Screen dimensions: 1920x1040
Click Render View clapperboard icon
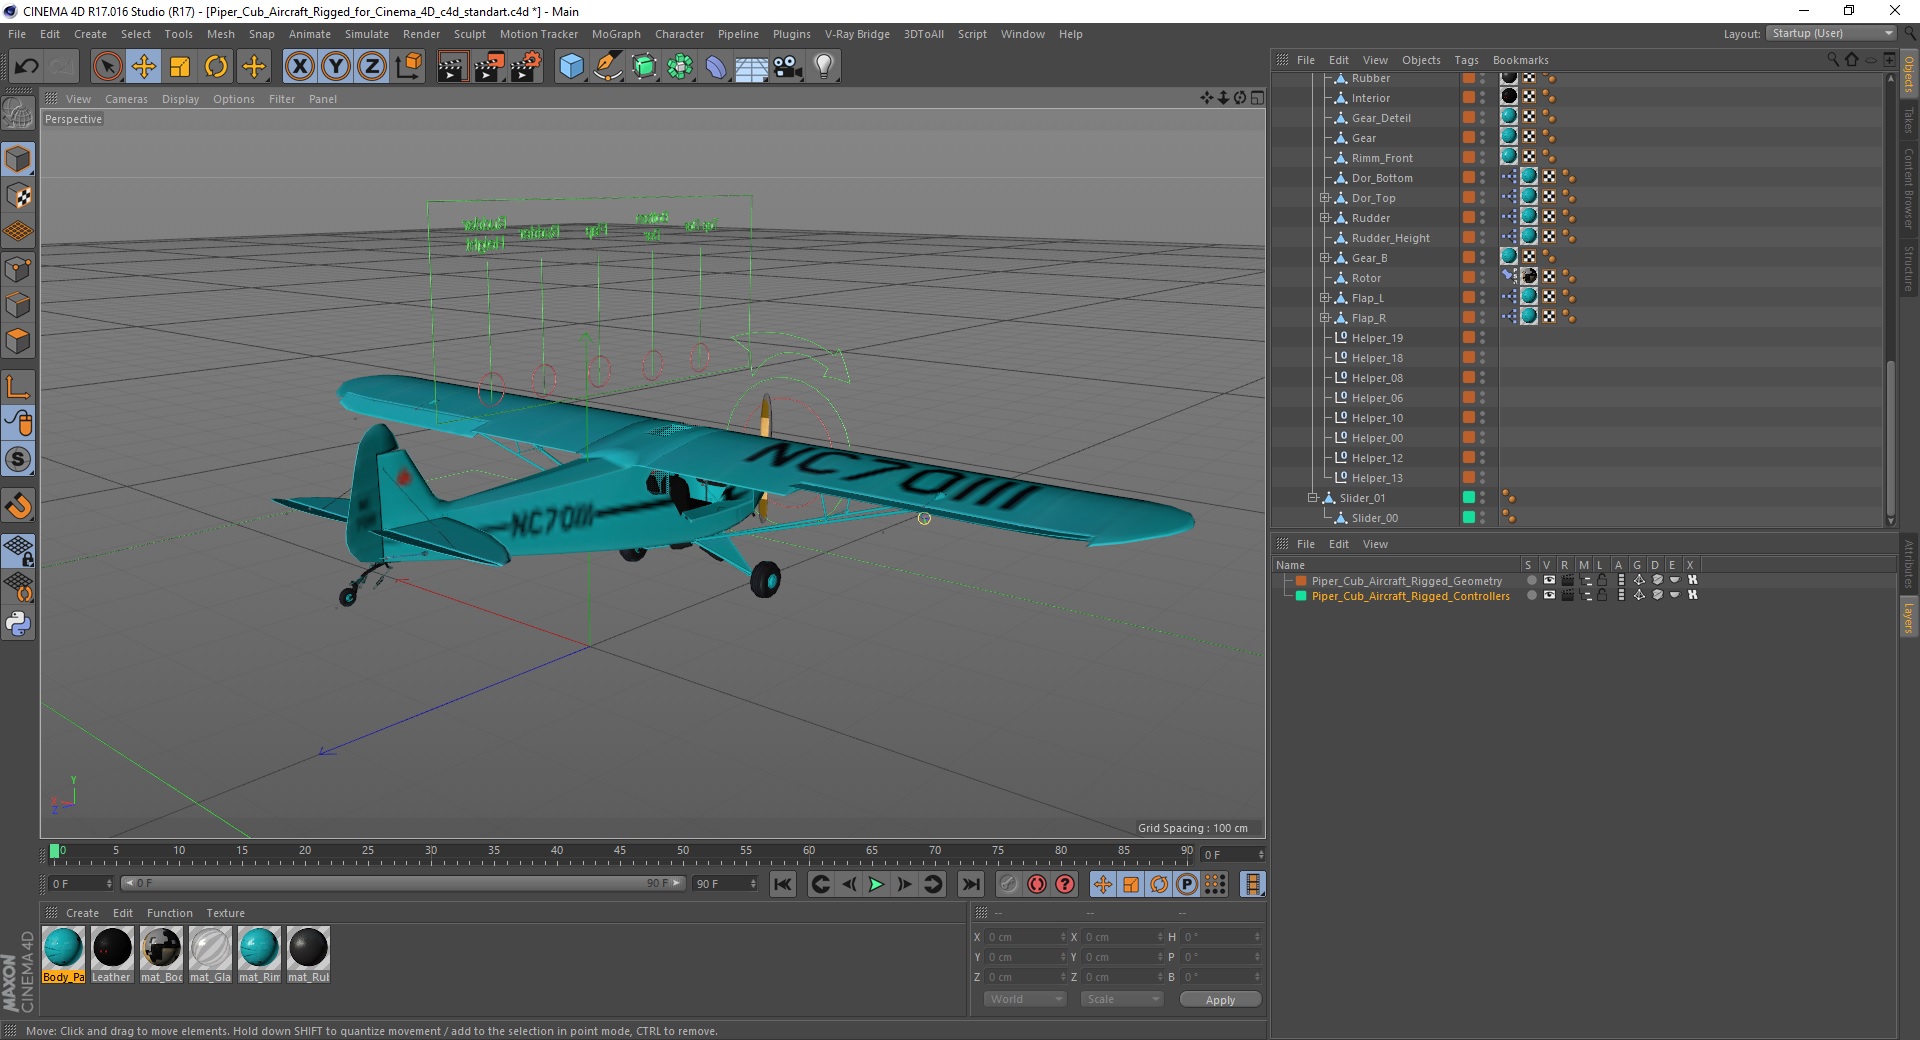[452, 67]
